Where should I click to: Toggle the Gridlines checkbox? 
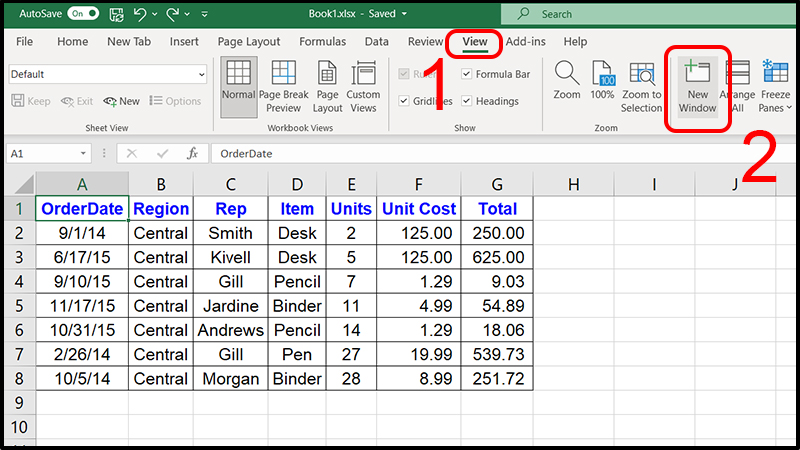coord(404,101)
